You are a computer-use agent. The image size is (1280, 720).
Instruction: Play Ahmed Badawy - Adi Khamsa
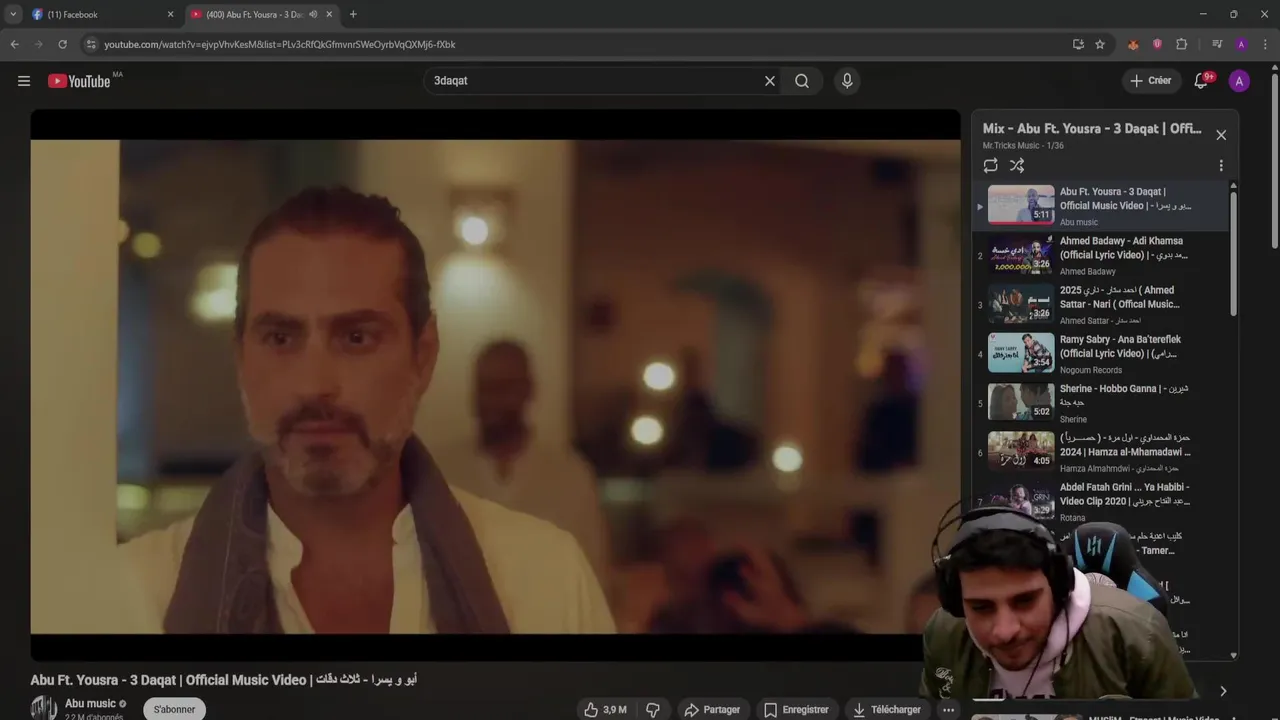click(1101, 256)
